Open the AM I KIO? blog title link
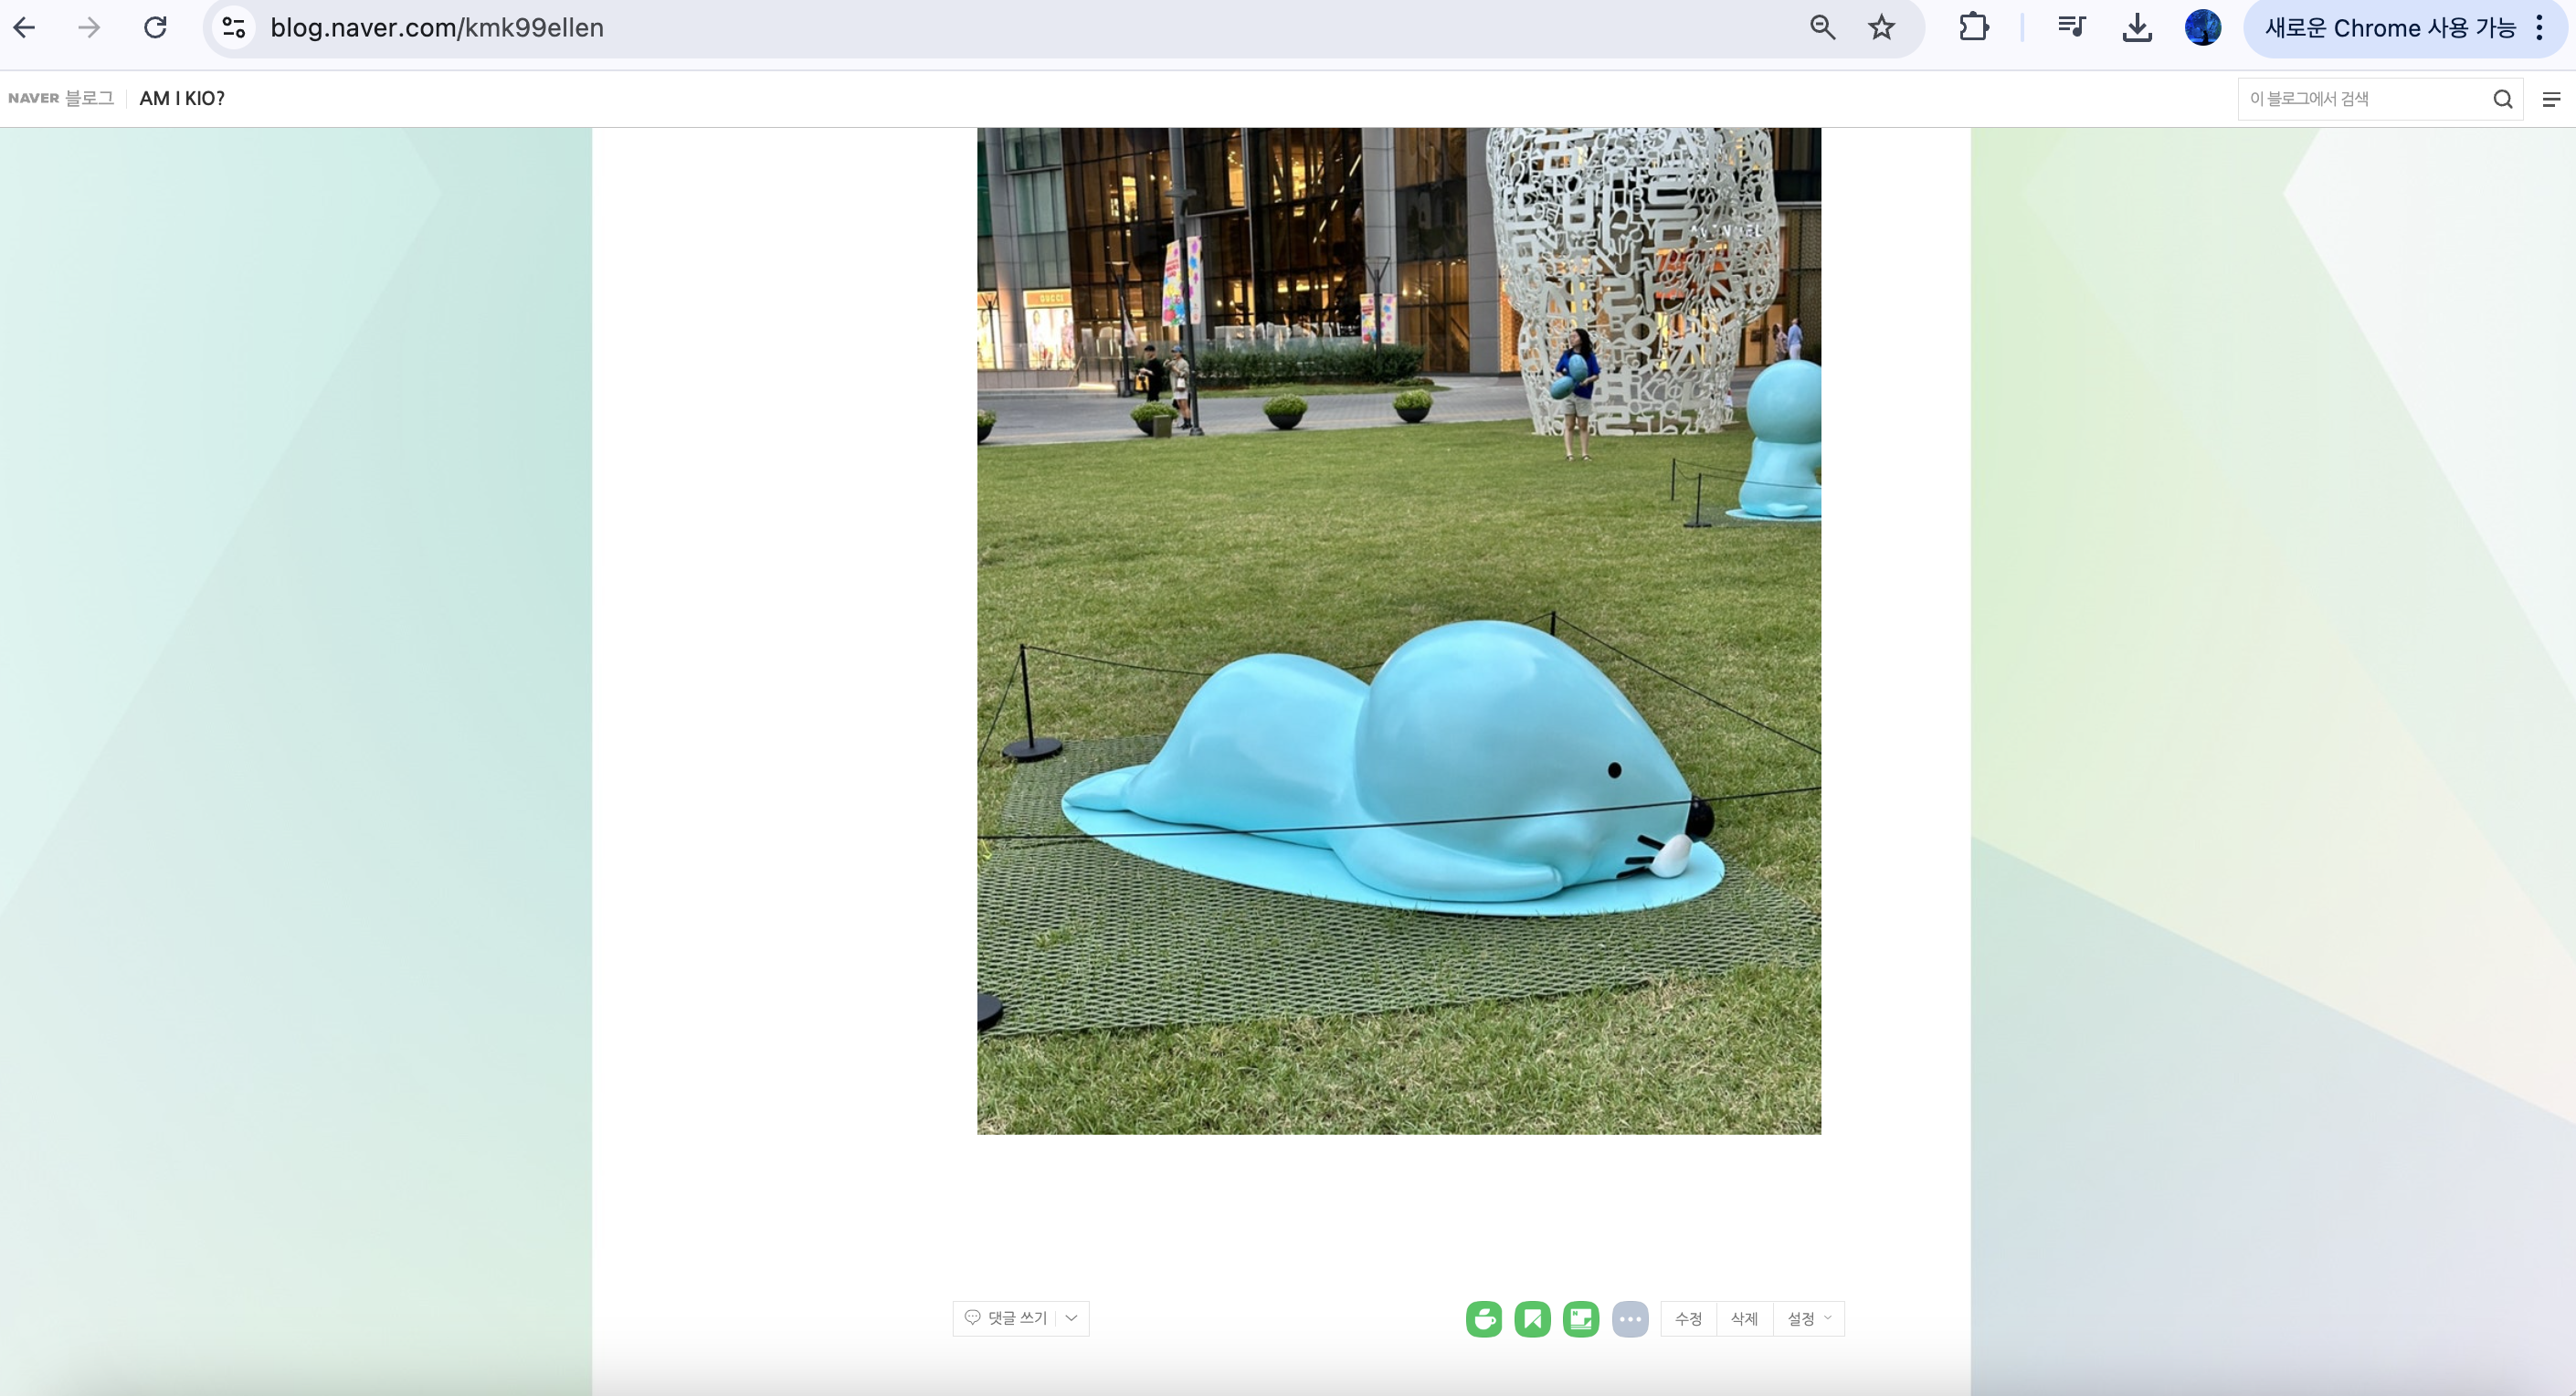 [x=182, y=99]
